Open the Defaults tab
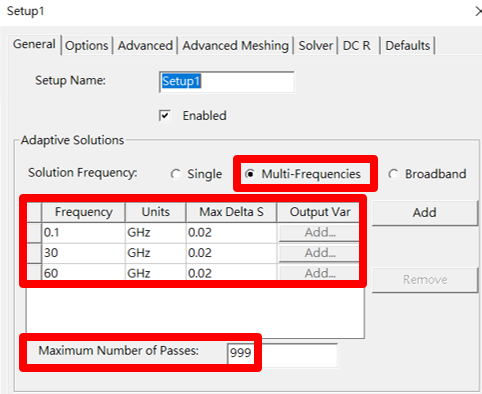The image size is (482, 394). (408, 46)
